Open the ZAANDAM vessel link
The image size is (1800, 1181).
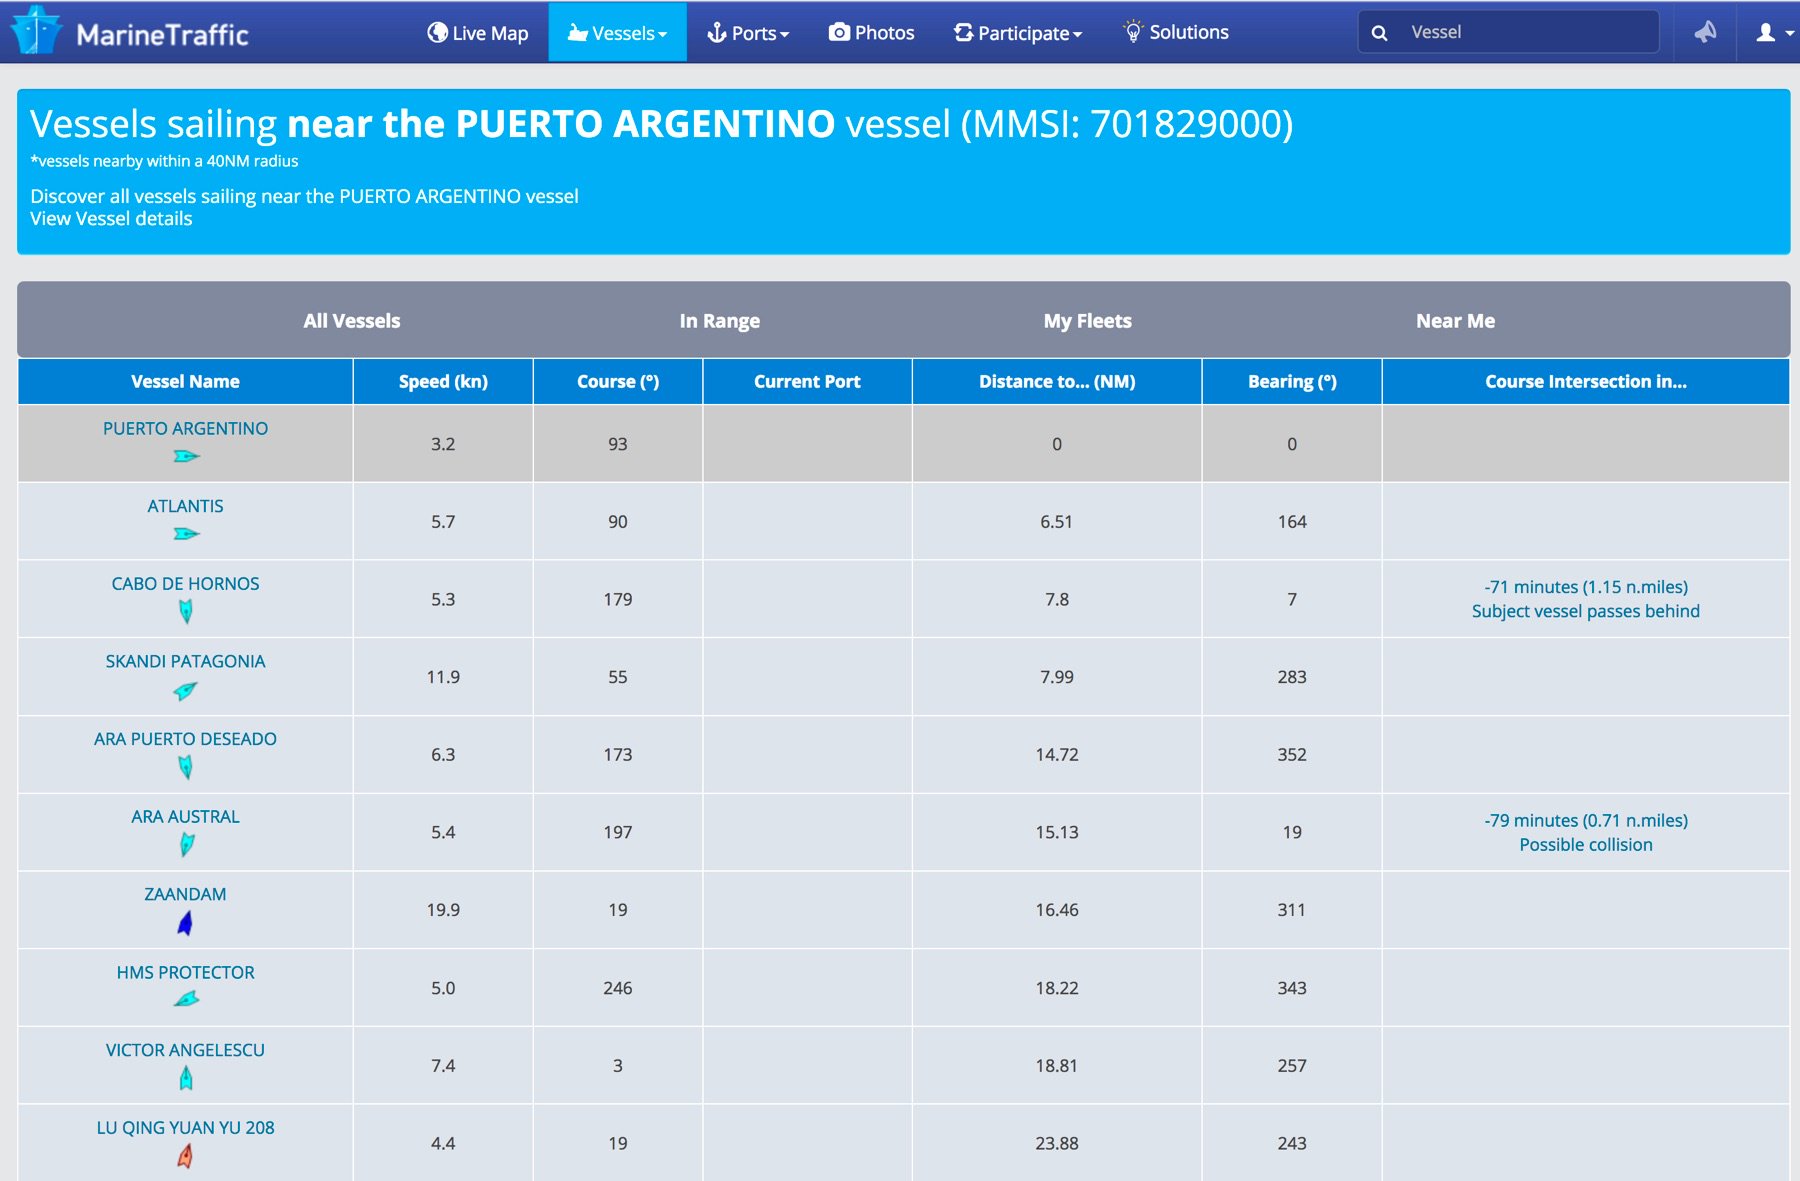[x=185, y=894]
